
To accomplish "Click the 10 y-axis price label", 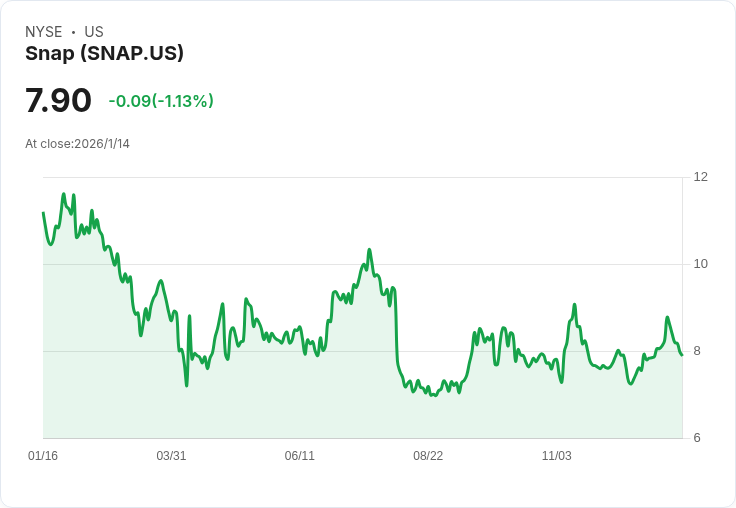I will coord(700,264).
